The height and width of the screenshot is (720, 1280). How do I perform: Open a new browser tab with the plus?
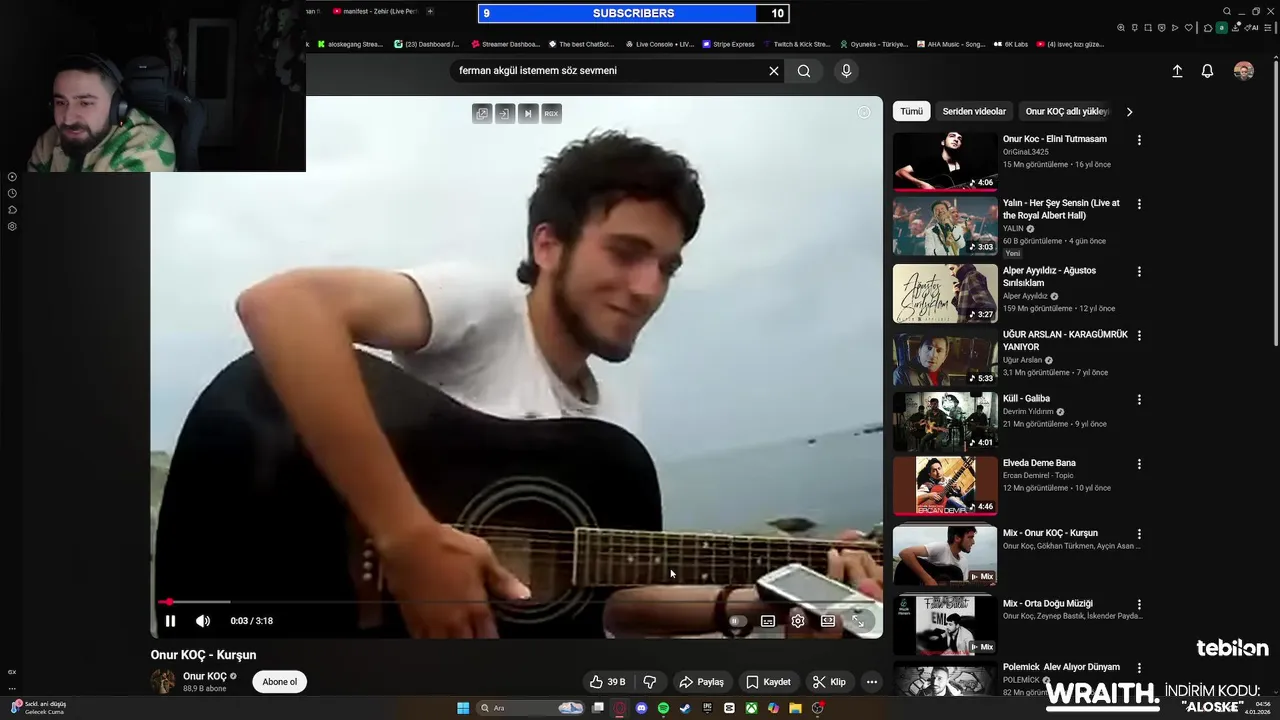tap(430, 11)
